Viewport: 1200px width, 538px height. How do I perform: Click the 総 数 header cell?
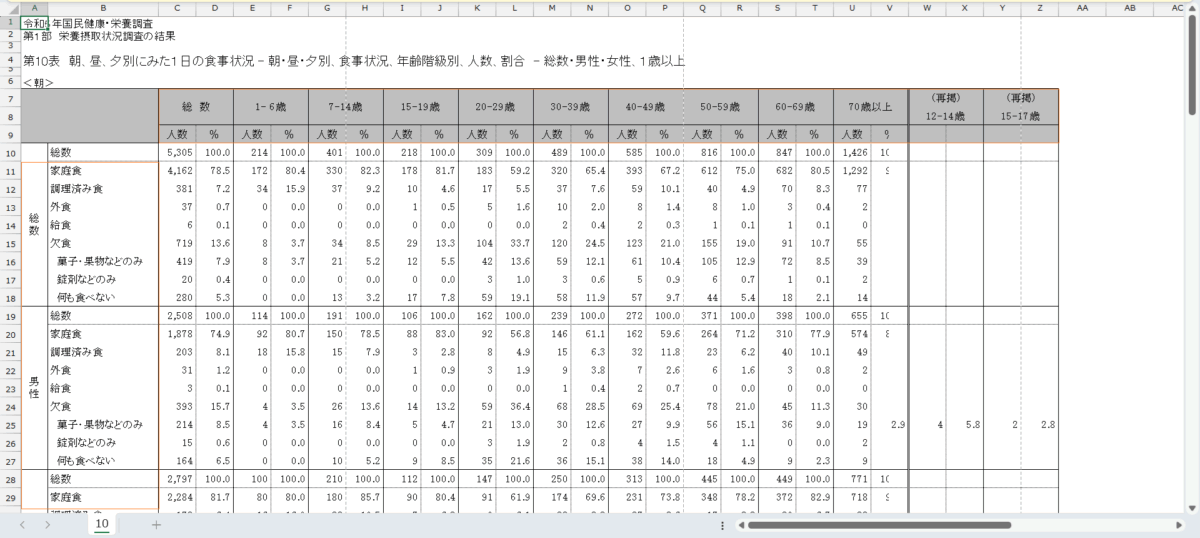pos(195,106)
